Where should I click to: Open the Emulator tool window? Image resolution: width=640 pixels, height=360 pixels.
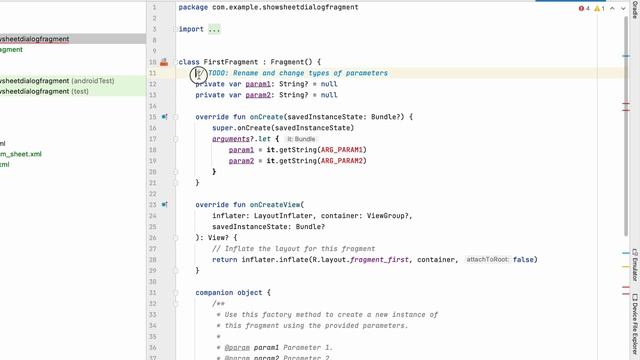tap(635, 265)
